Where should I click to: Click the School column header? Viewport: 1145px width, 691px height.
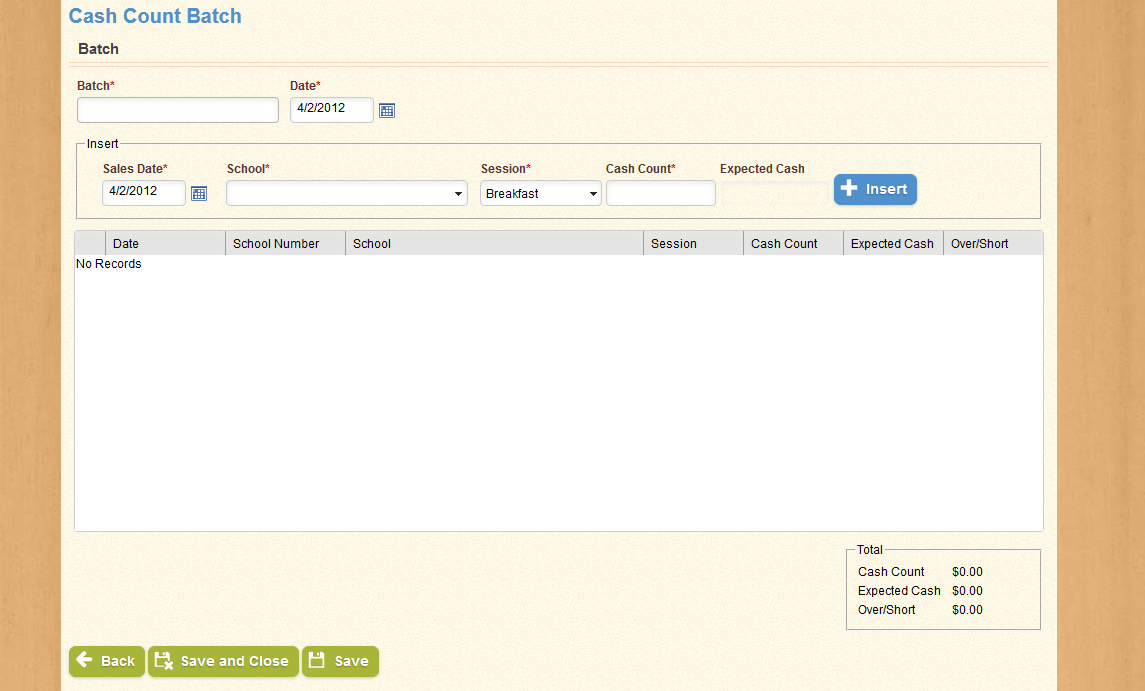tap(494, 244)
